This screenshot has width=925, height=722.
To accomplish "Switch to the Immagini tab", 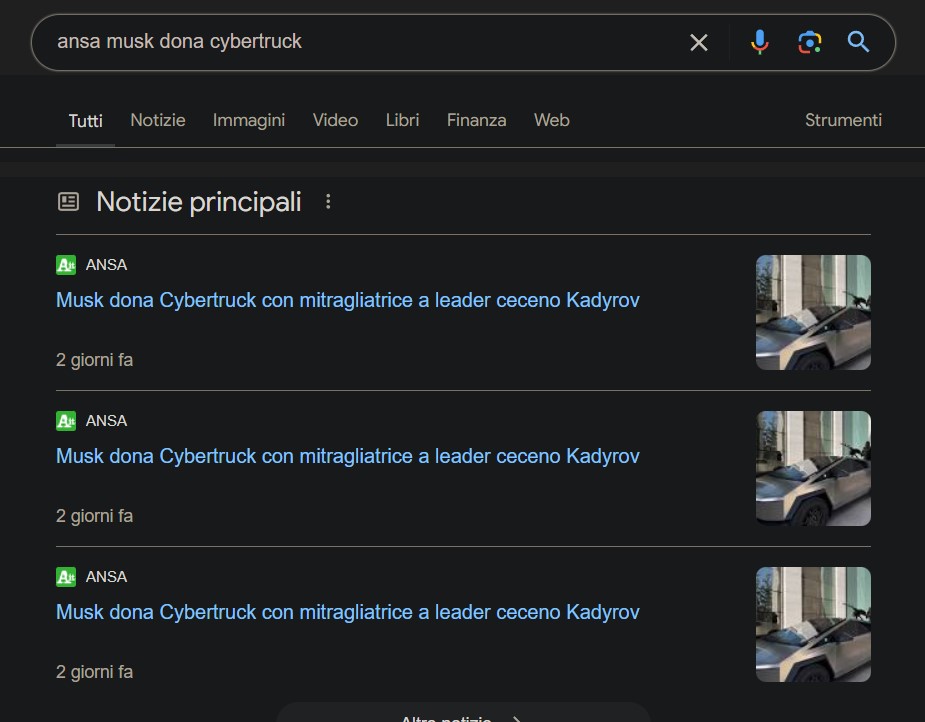I will pos(248,120).
